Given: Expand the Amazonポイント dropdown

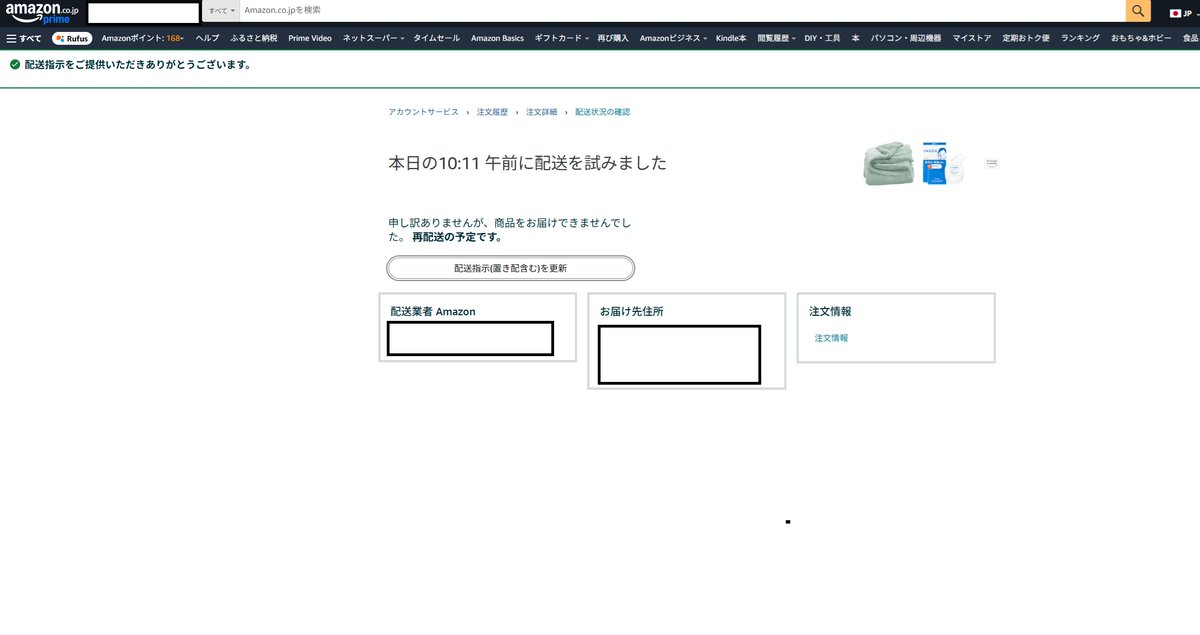Looking at the screenshot, I should pyautogui.click(x=142, y=38).
